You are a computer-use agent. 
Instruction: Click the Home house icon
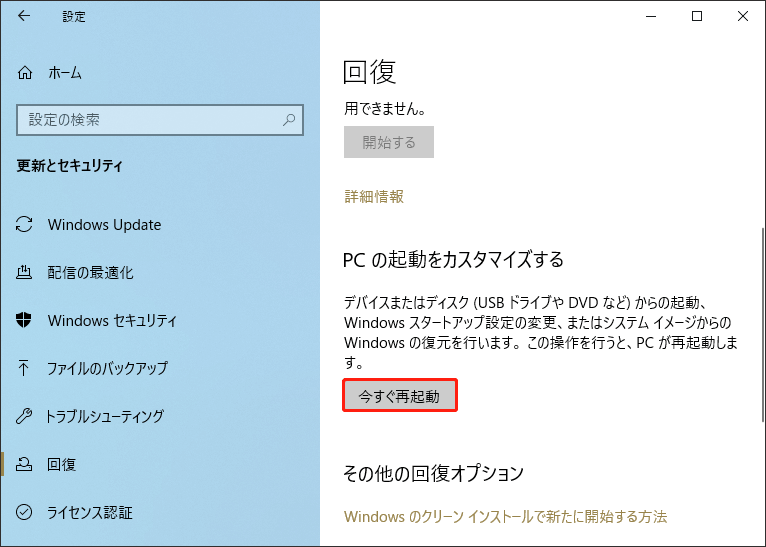tap(24, 73)
